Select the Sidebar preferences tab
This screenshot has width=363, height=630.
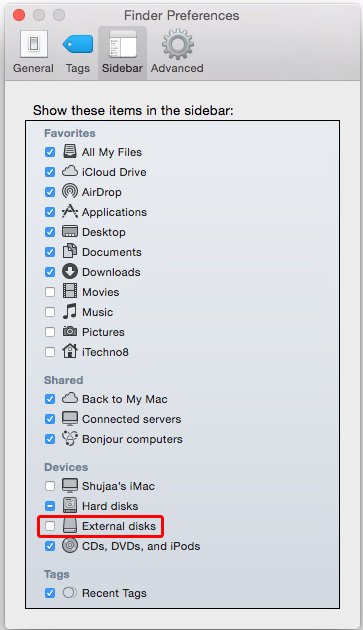[x=122, y=53]
